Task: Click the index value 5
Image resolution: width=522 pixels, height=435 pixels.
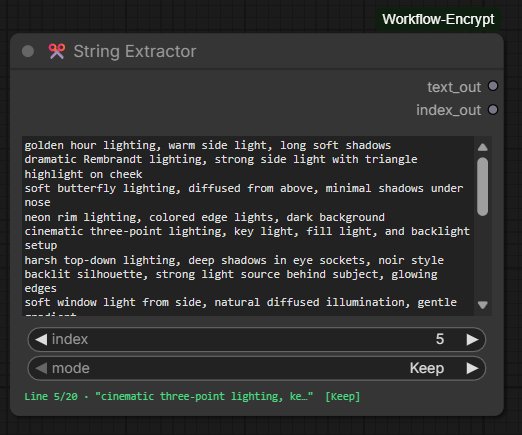Action: (x=440, y=339)
